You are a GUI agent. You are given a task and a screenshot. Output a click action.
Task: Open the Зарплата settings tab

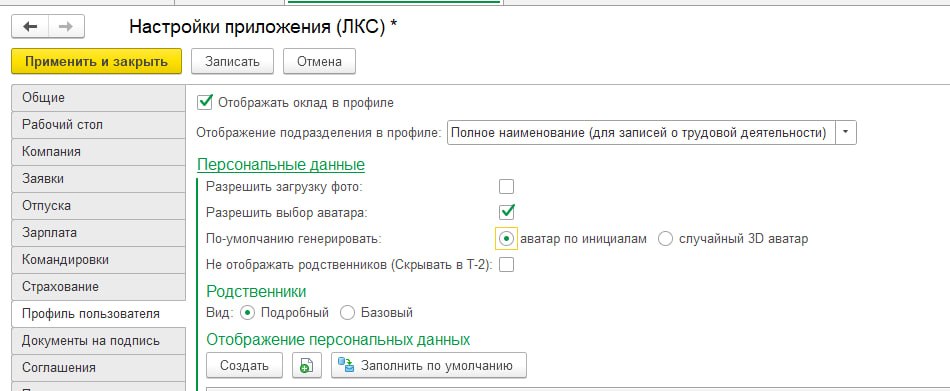point(98,233)
